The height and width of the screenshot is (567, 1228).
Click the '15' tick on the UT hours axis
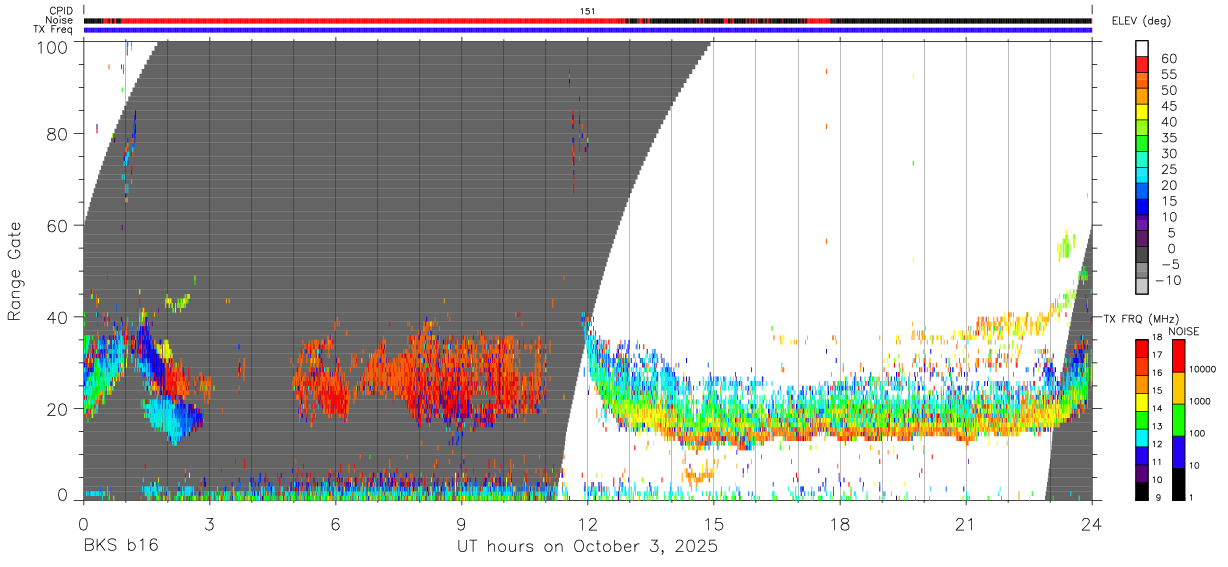click(713, 524)
